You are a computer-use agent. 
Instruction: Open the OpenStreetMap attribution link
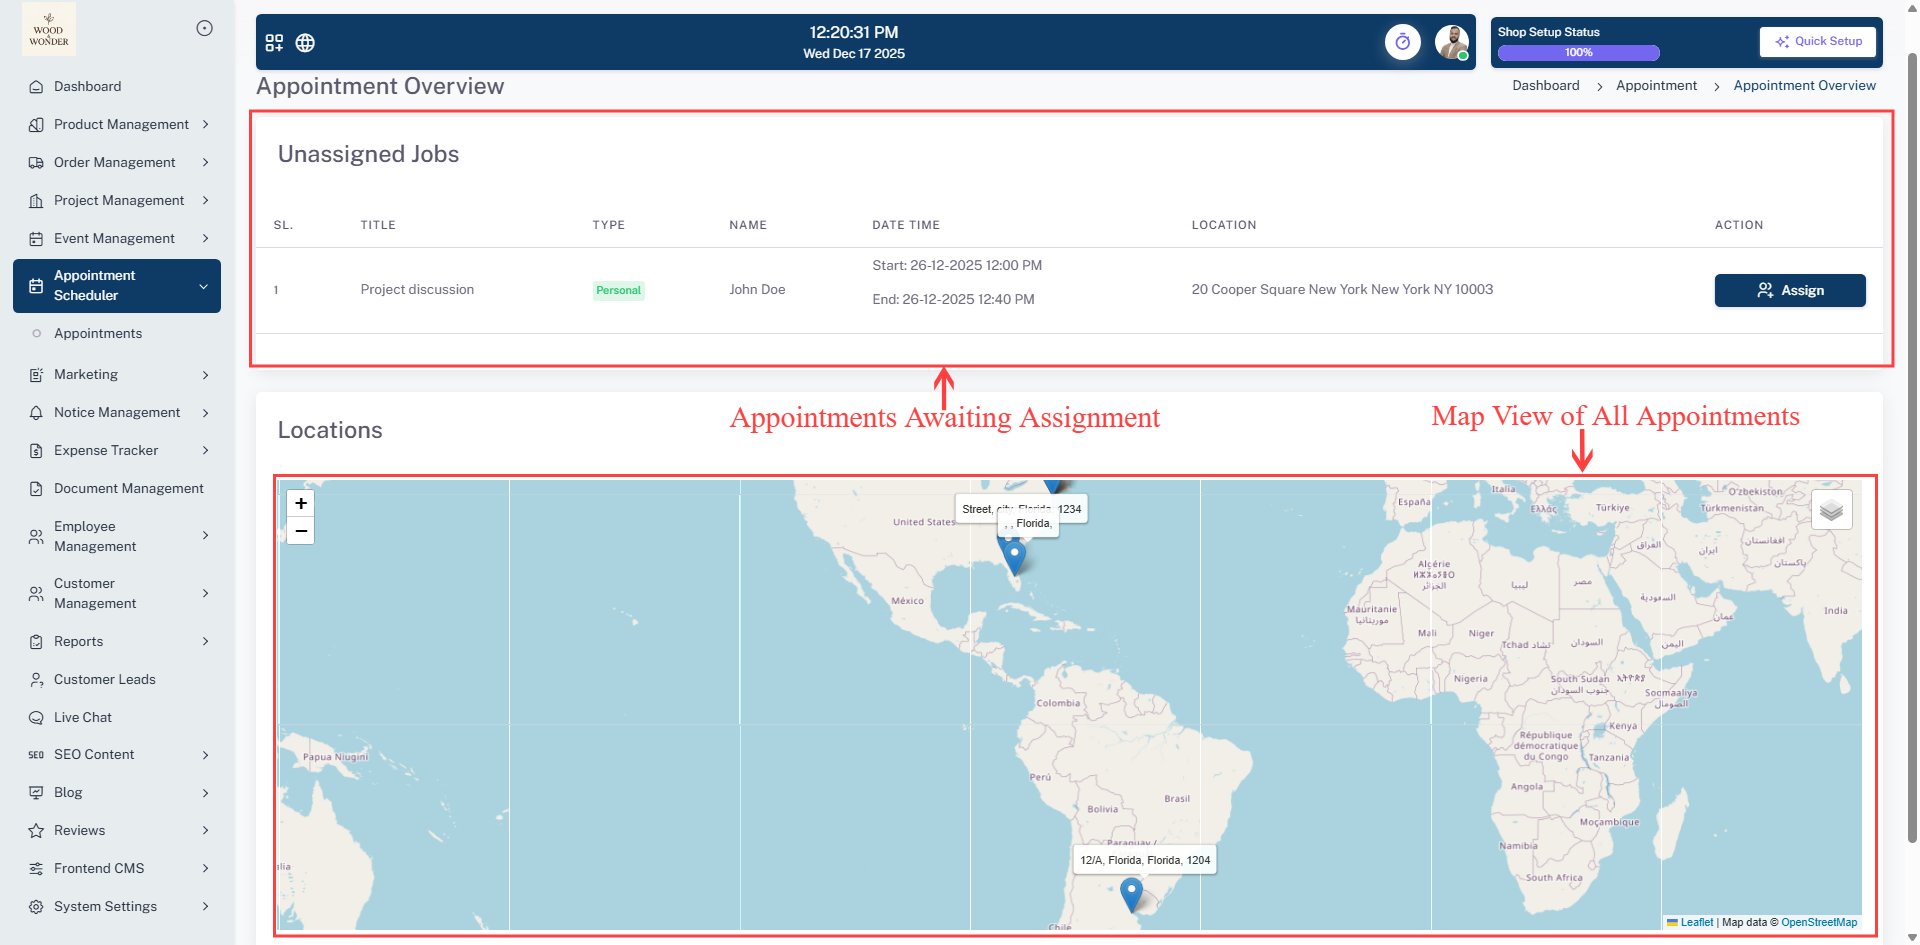coord(1818,923)
